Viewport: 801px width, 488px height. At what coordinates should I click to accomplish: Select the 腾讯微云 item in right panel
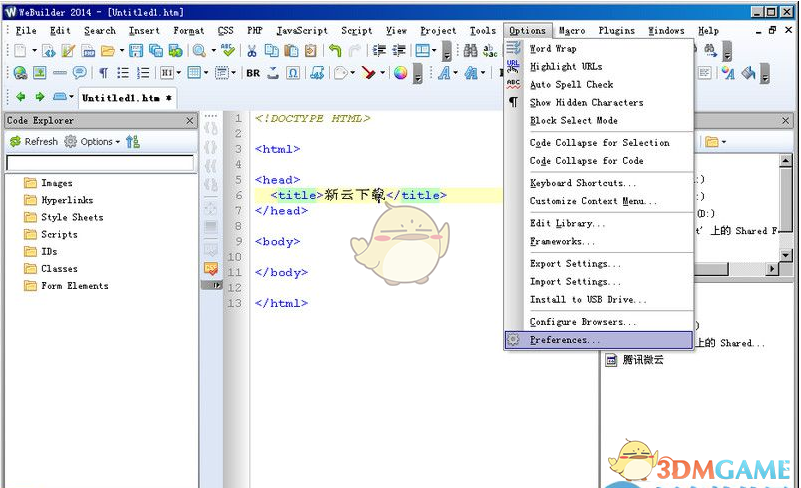(635, 360)
